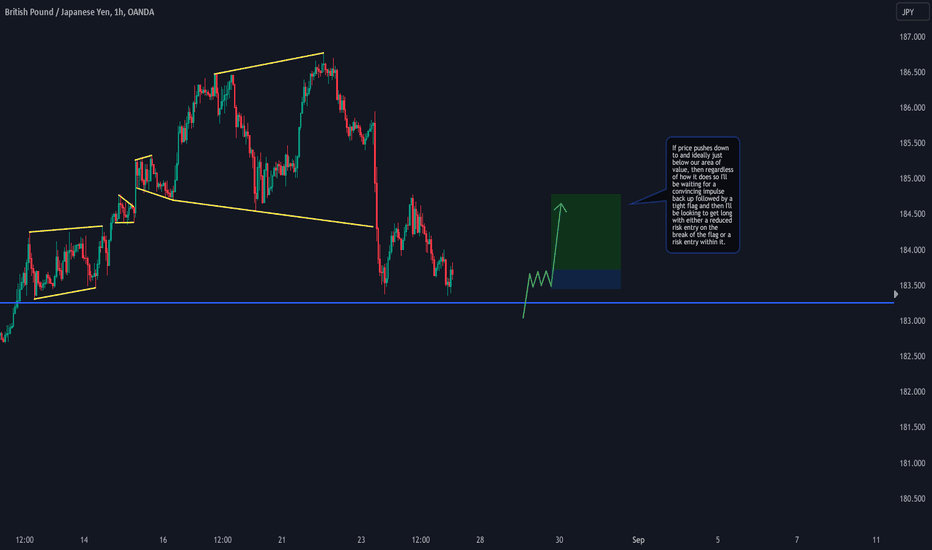Click the 181.500 price axis label
932x550 pixels.
(912, 427)
